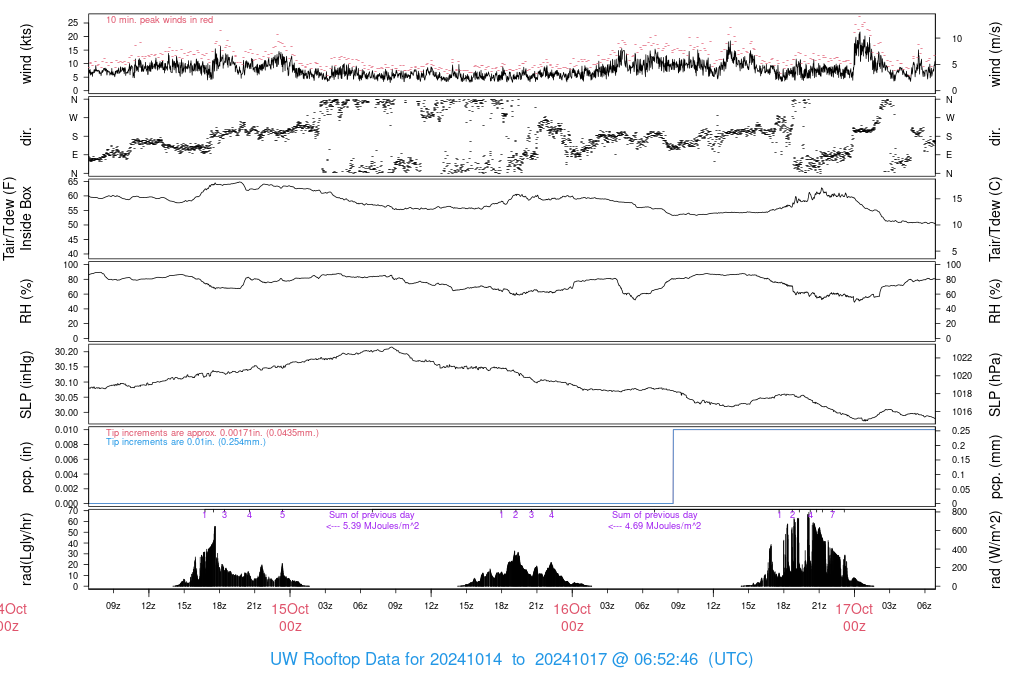1024x700 pixels.
Task: Click the '10 min. peak winds in red' note
Action: pyautogui.click(x=159, y=20)
